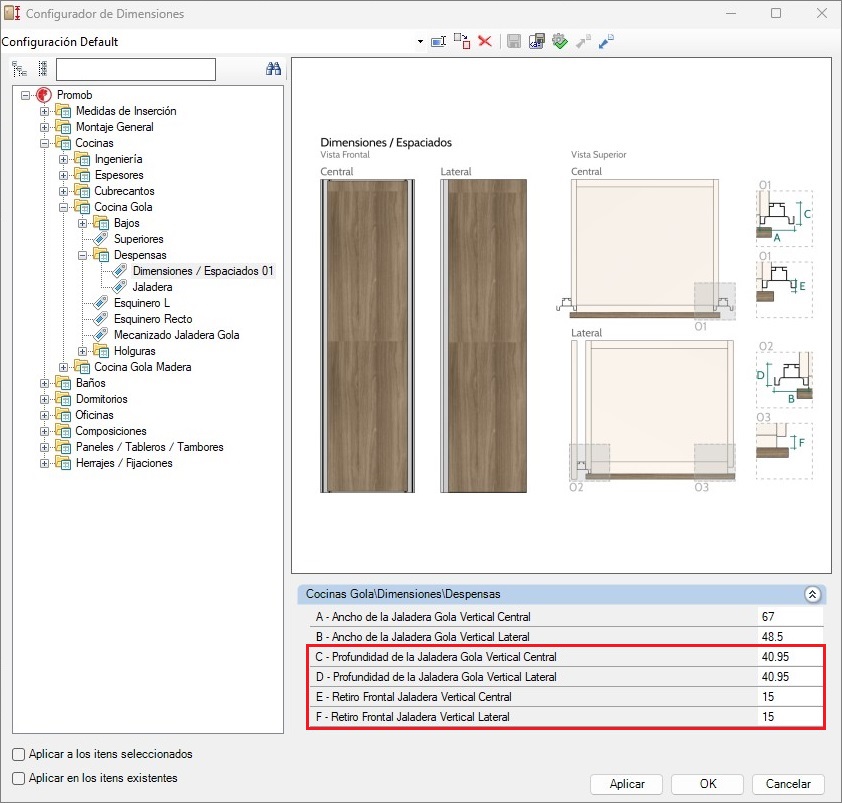The width and height of the screenshot is (842, 803).
Task: Enable 'Aplicar a los itens seleccionados' checkbox
Action: [x=19, y=754]
